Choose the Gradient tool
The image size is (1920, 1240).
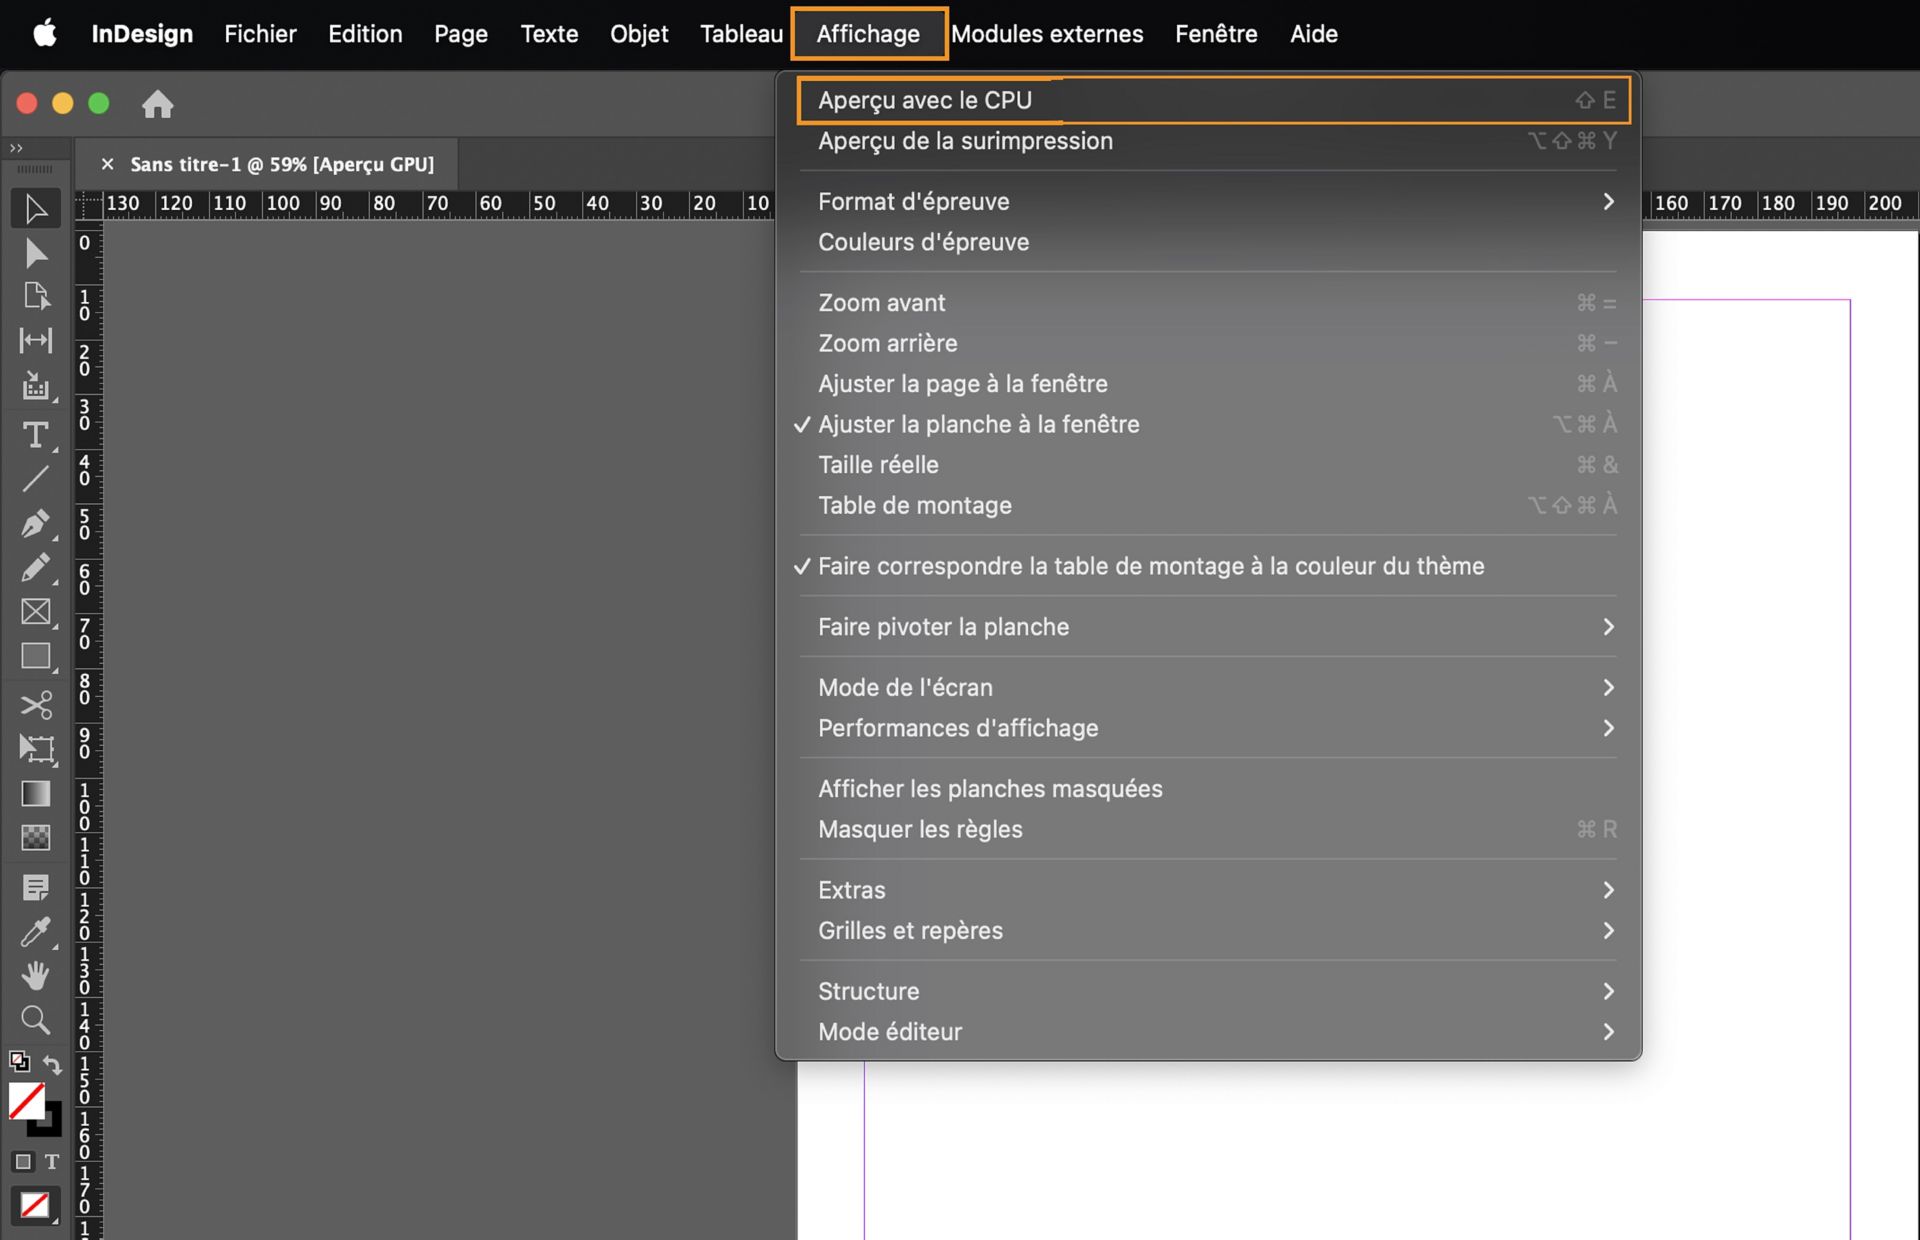pyautogui.click(x=36, y=793)
